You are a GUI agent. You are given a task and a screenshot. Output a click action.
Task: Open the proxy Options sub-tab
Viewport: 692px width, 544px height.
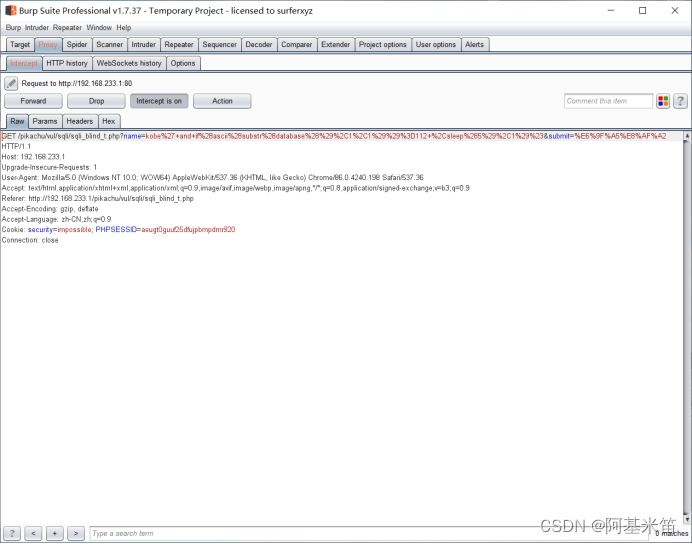click(x=183, y=64)
